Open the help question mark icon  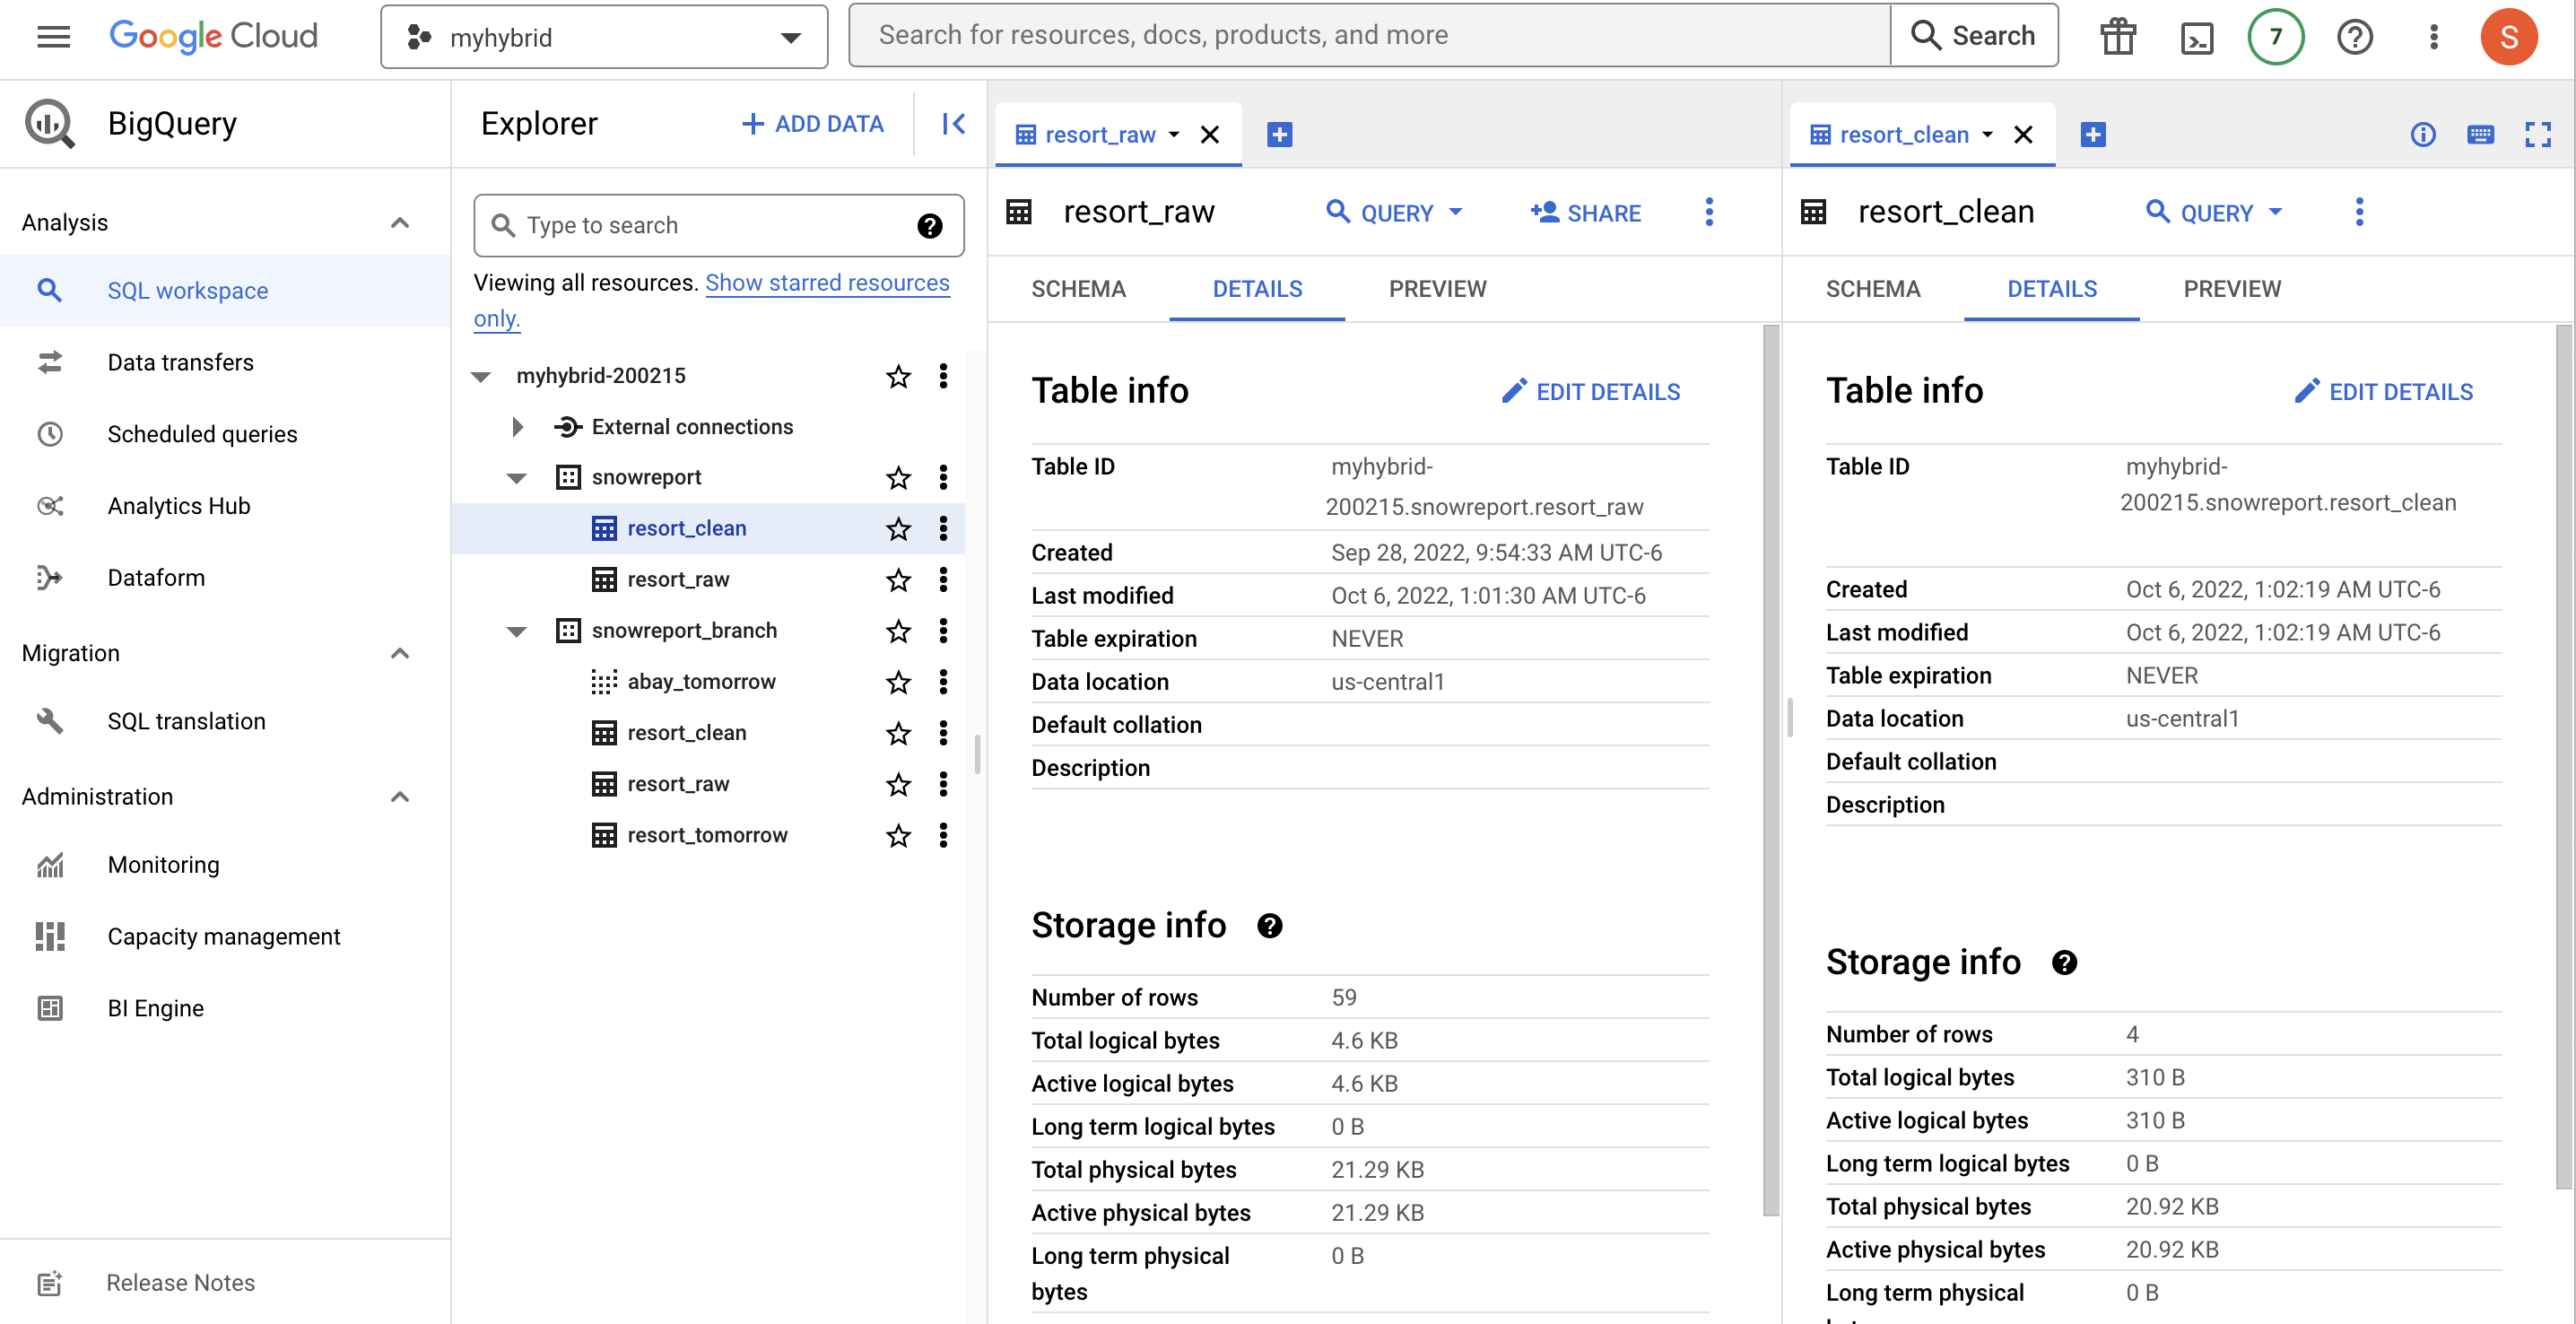click(x=2354, y=37)
